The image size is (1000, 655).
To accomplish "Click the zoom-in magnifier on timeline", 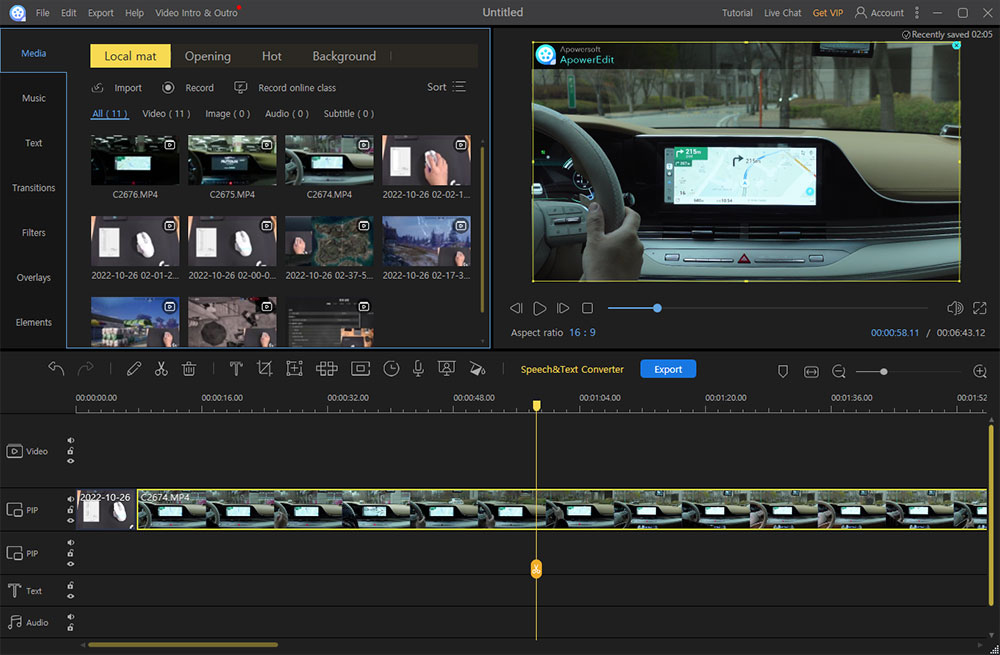I will tap(980, 371).
